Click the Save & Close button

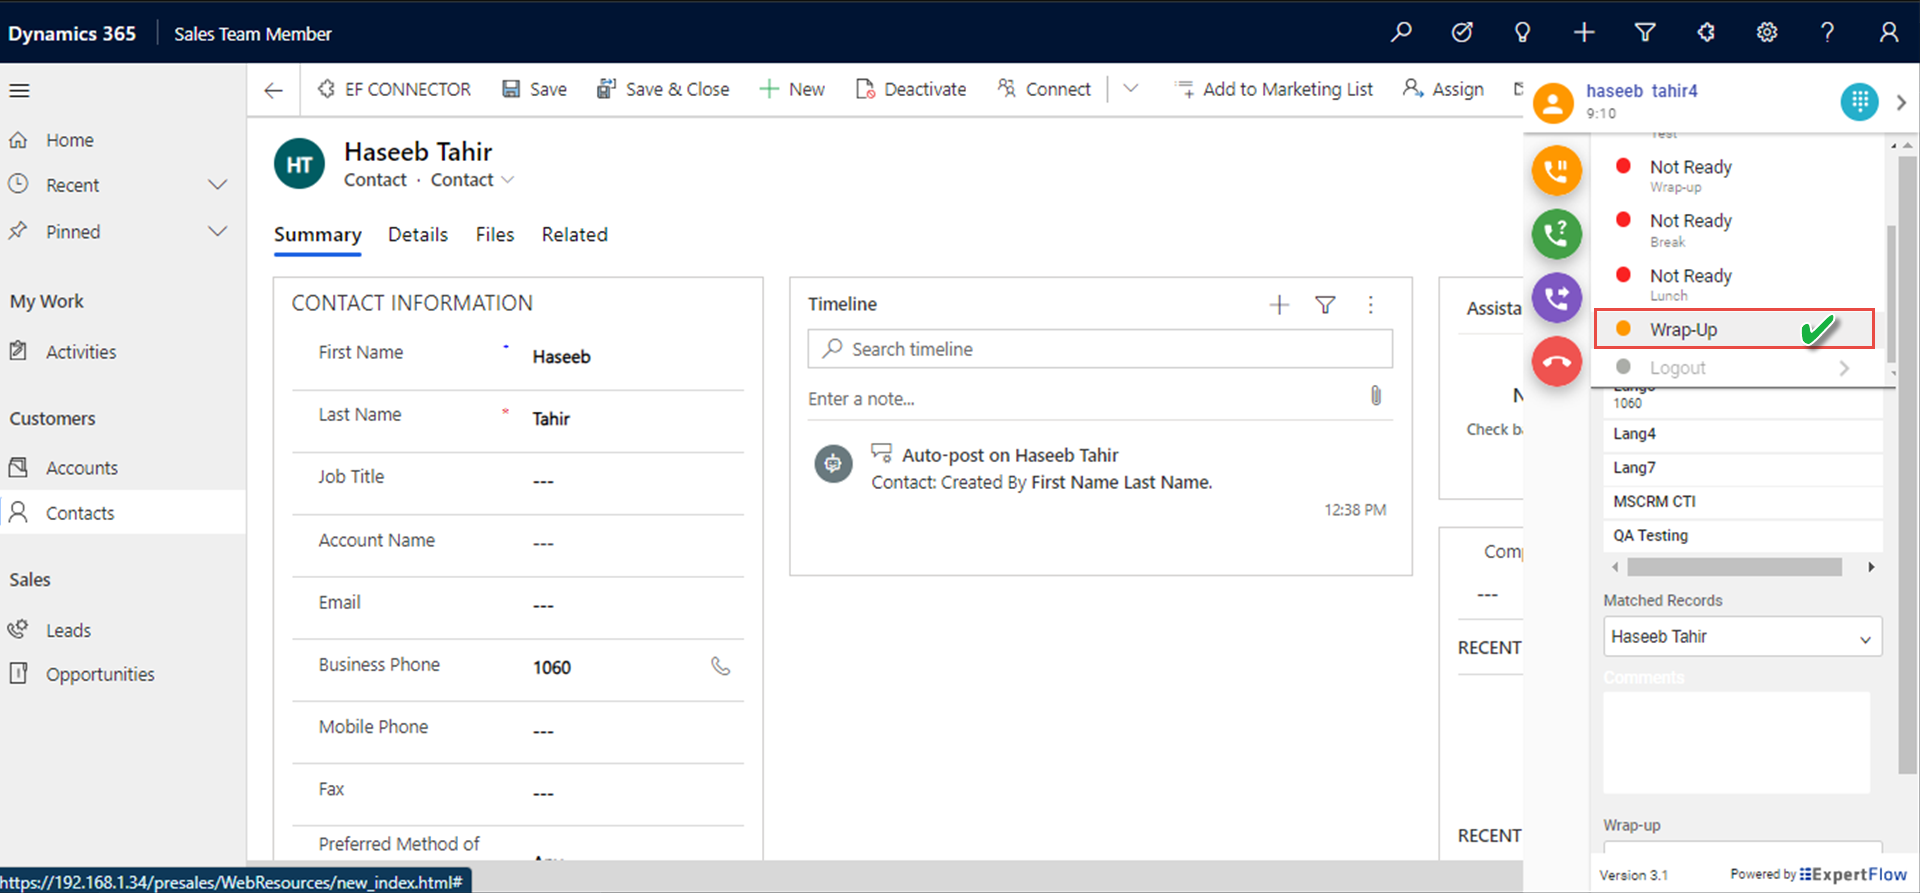[x=663, y=90]
